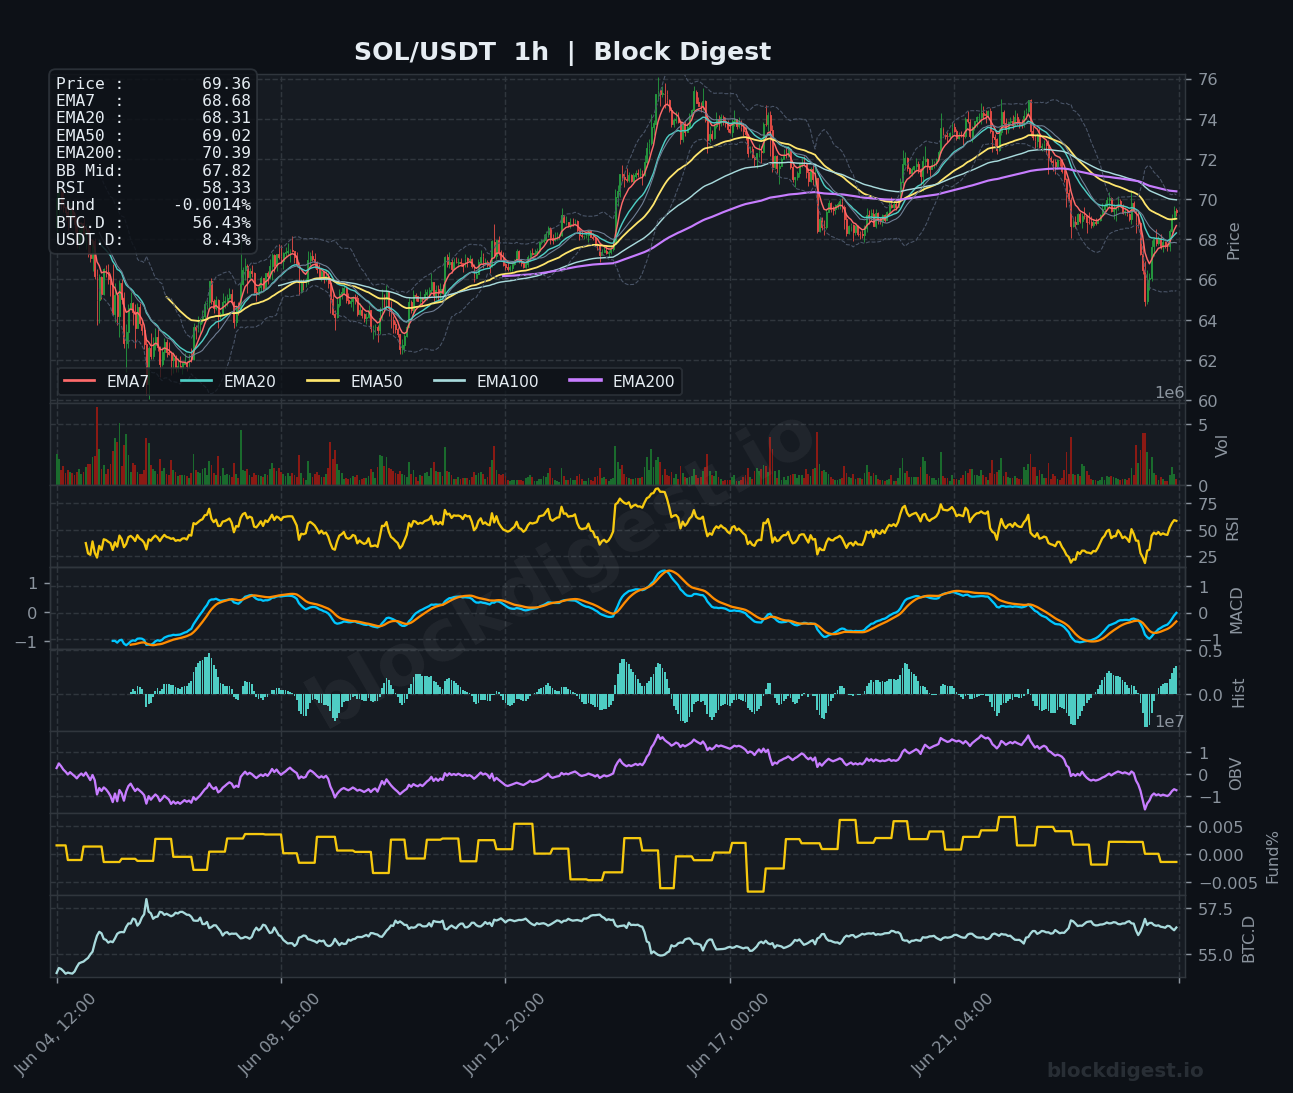This screenshot has height=1093, width=1293.
Task: Click the Price axis label
Action: point(1234,241)
